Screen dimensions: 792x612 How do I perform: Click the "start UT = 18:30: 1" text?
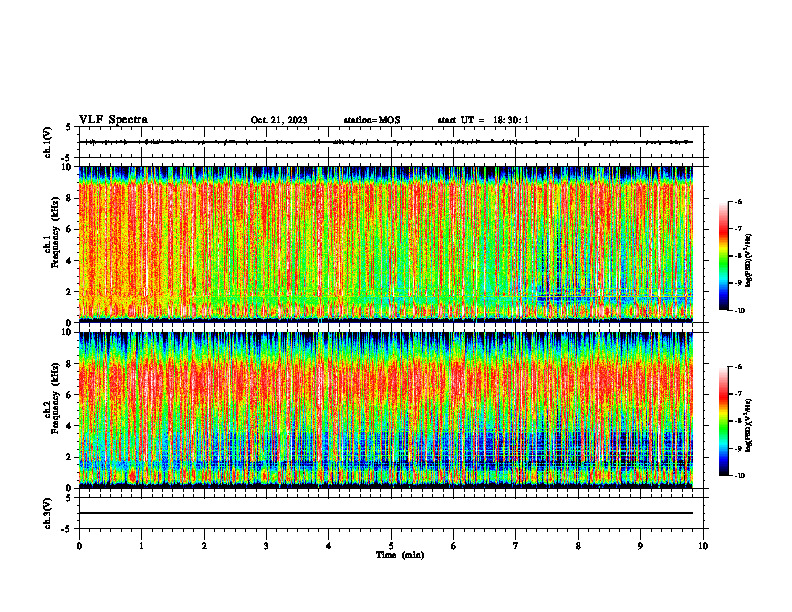click(483, 120)
